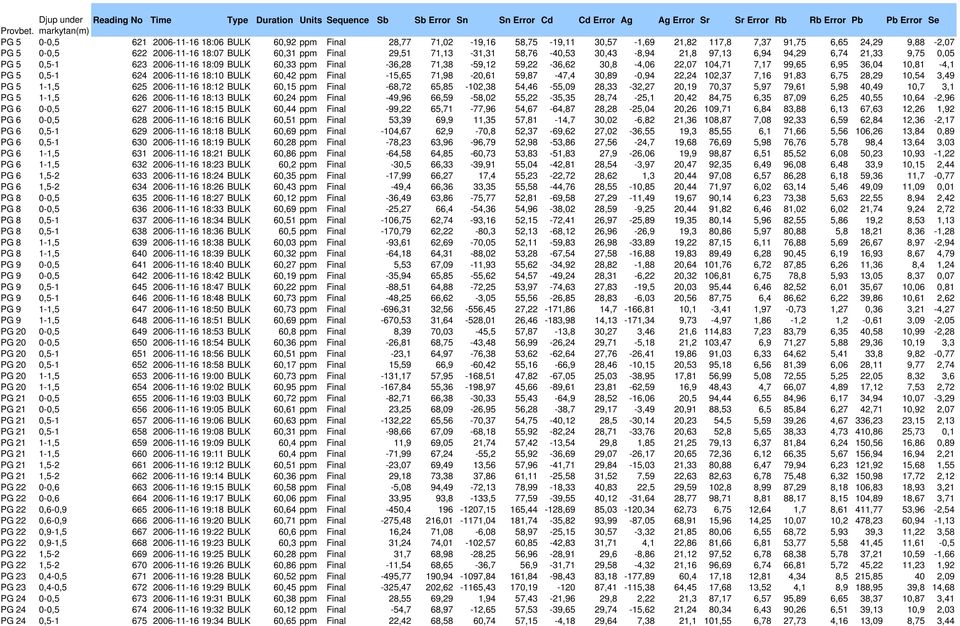The width and height of the screenshot is (960, 626).
Task: Click reading number 673 cell
Action: click(x=139, y=598)
